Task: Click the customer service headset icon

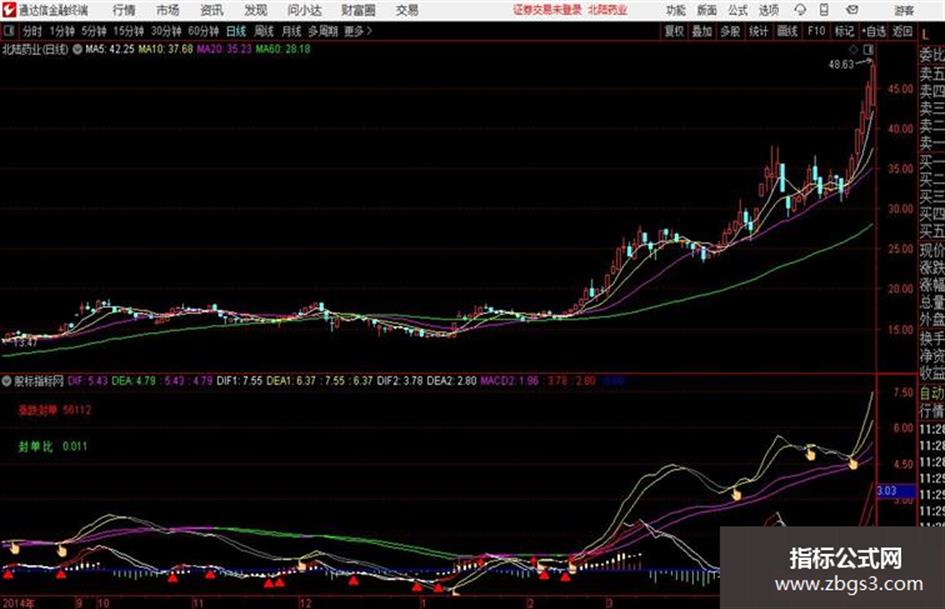Action: pyautogui.click(x=800, y=10)
